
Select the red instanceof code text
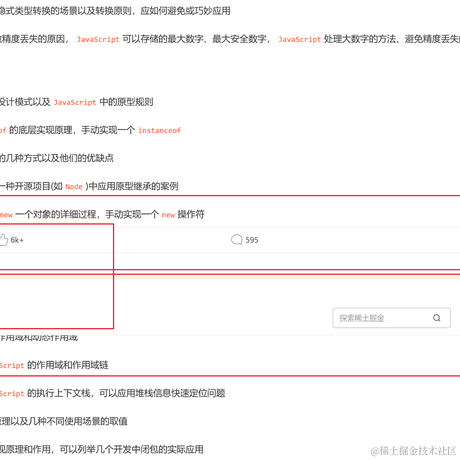(x=159, y=130)
